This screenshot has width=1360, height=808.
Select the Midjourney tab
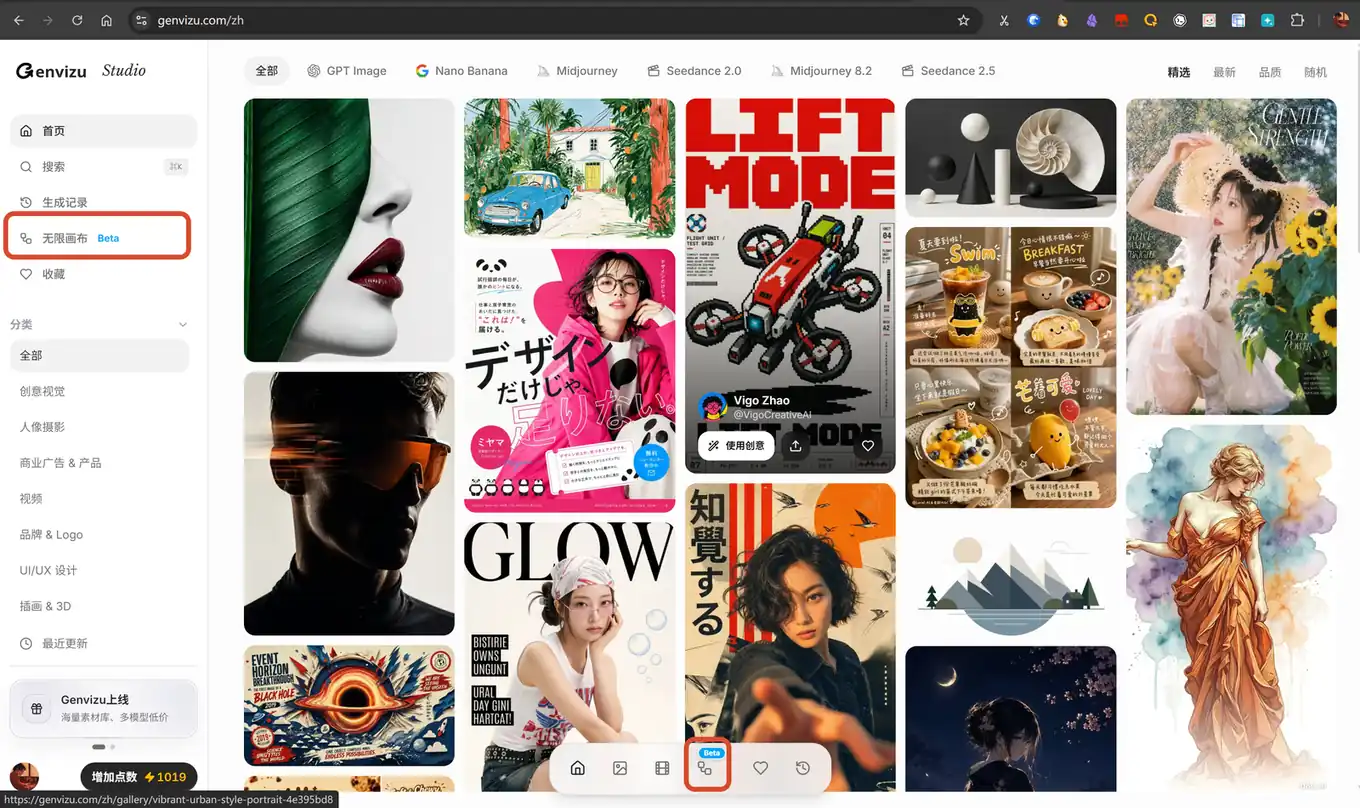tap(577, 71)
